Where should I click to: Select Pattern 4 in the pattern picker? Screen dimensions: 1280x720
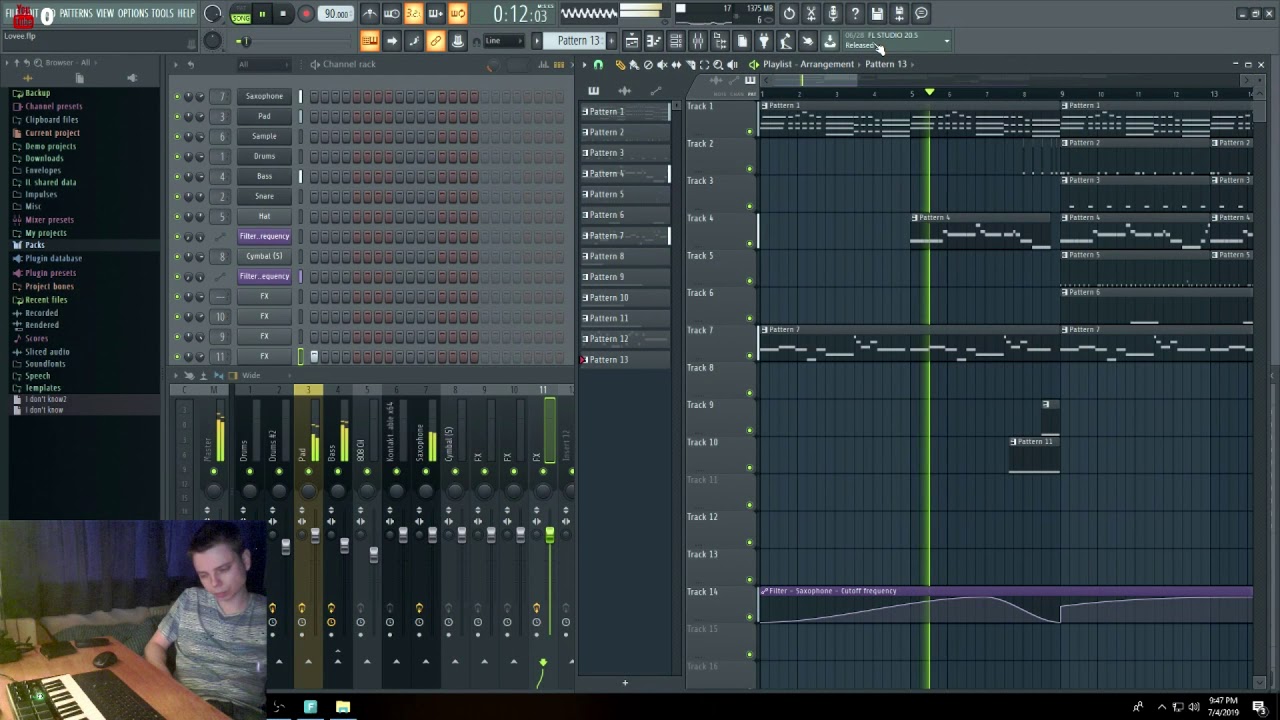click(x=625, y=174)
